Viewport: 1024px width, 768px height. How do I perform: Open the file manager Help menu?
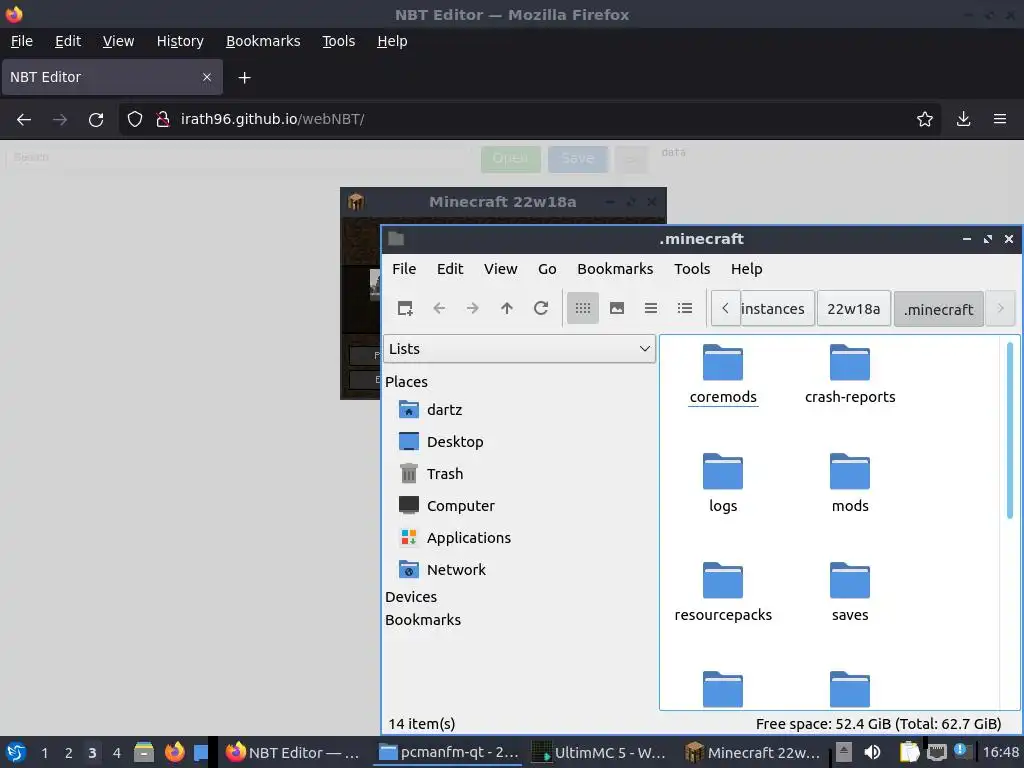click(746, 269)
